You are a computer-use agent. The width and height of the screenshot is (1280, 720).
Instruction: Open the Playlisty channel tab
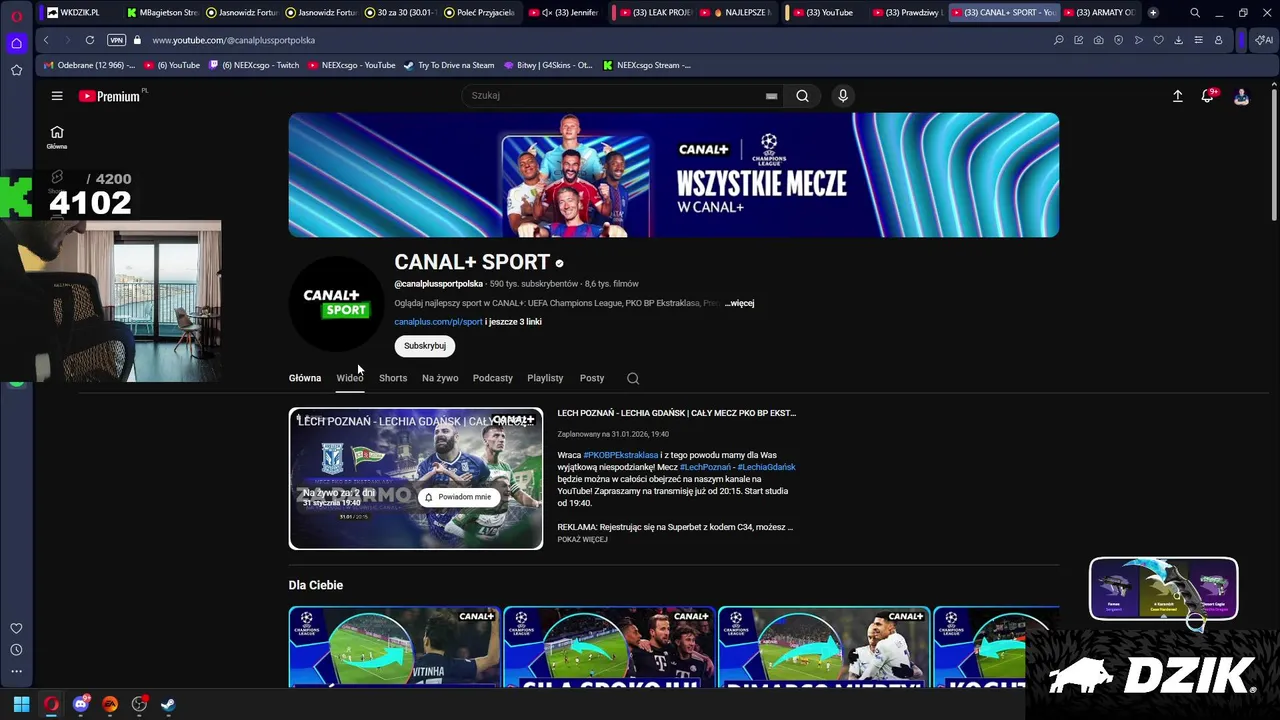coord(545,378)
